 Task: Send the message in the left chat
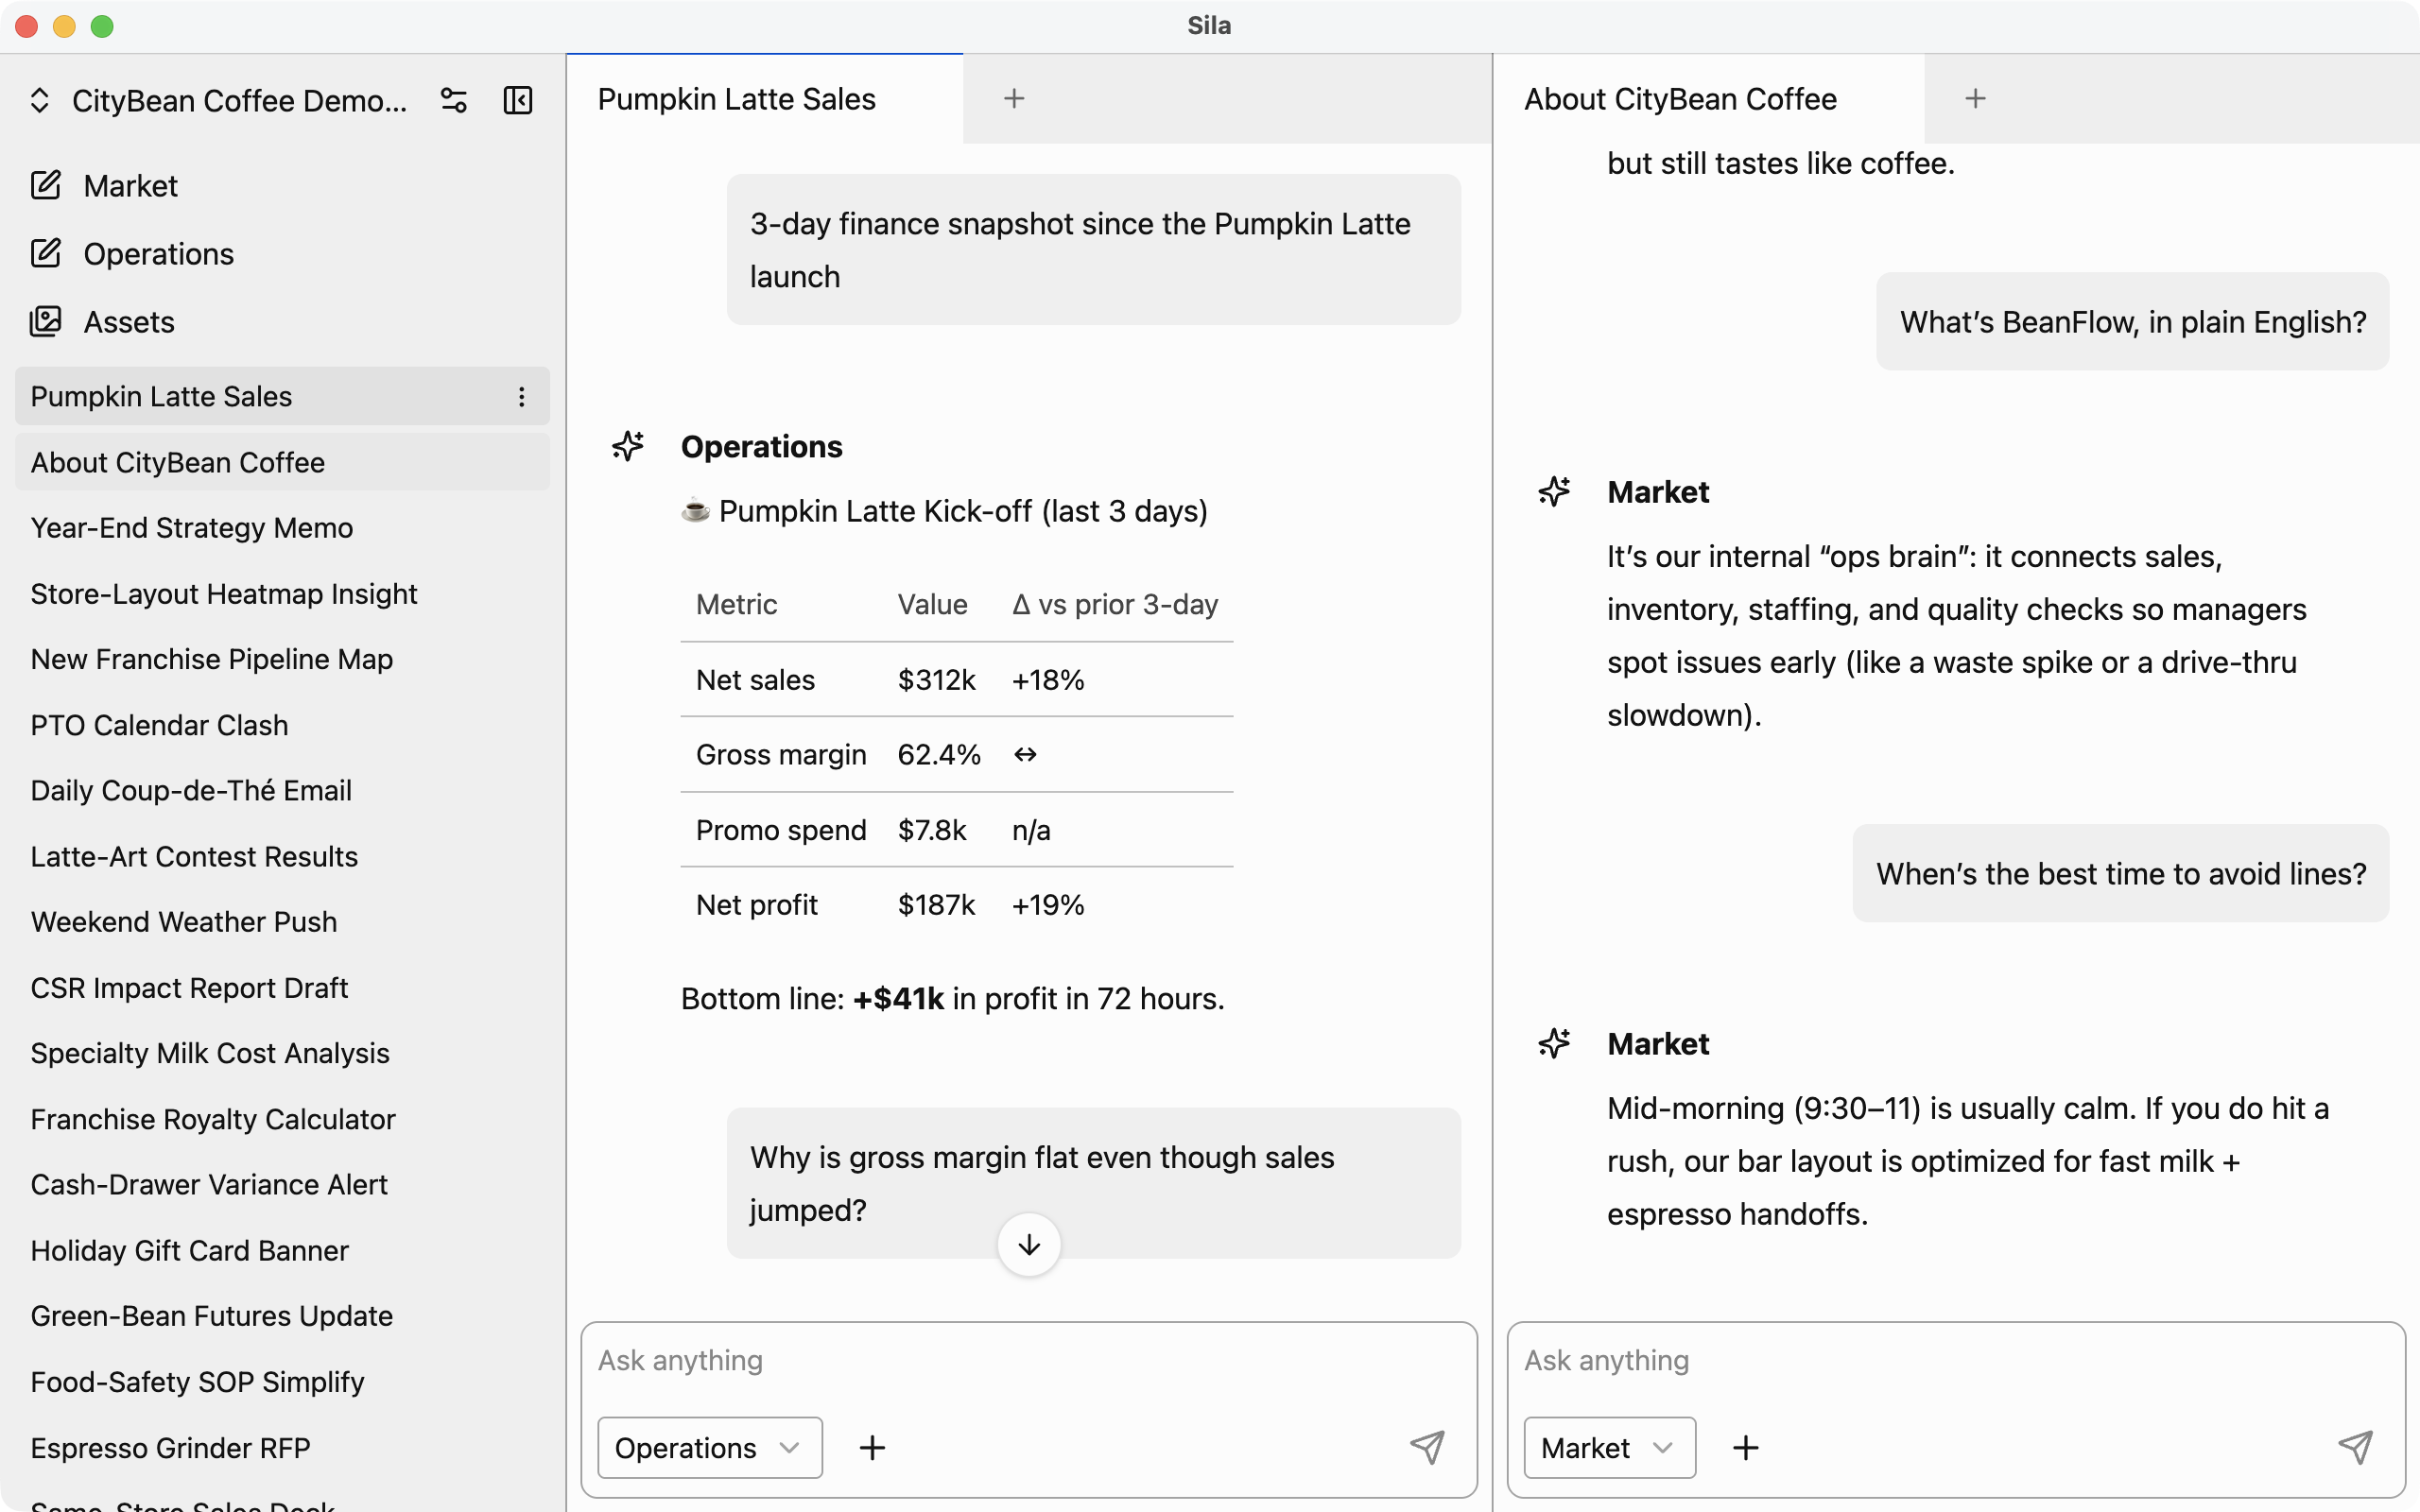point(1428,1447)
